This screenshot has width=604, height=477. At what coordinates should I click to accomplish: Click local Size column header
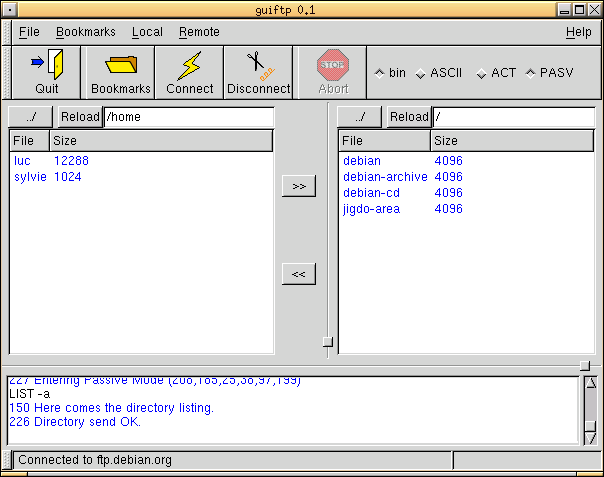[x=161, y=141]
